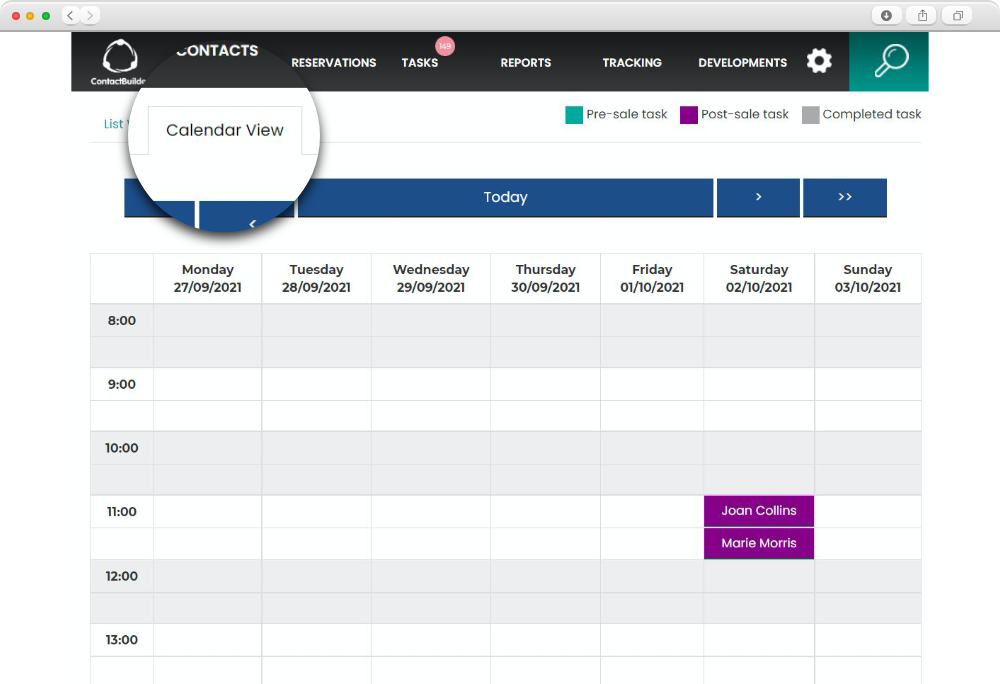The height and width of the screenshot is (684, 1000).
Task: Open the Reservations menu
Action: point(333,62)
